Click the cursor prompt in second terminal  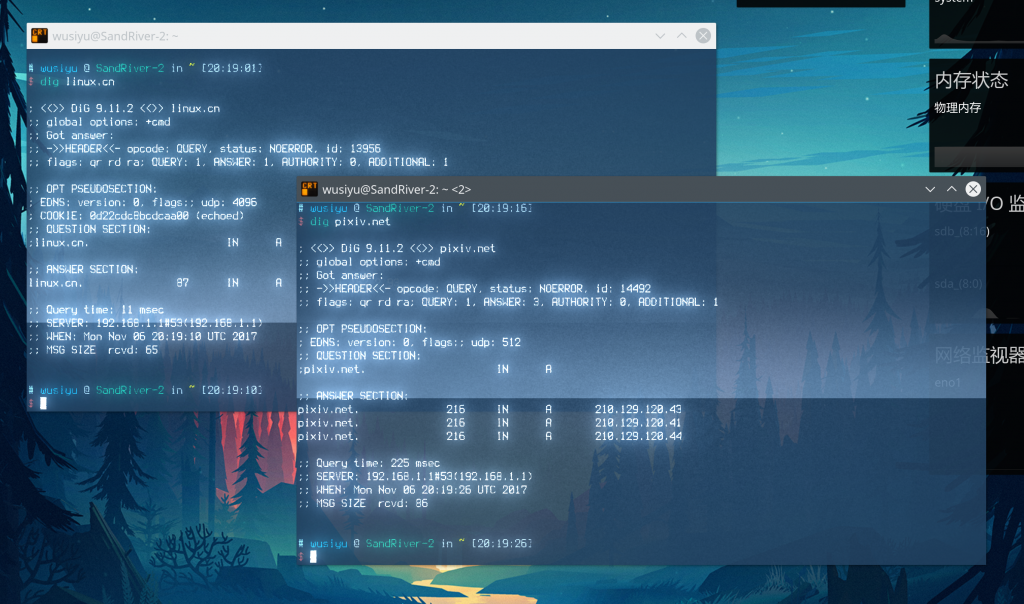coord(313,556)
